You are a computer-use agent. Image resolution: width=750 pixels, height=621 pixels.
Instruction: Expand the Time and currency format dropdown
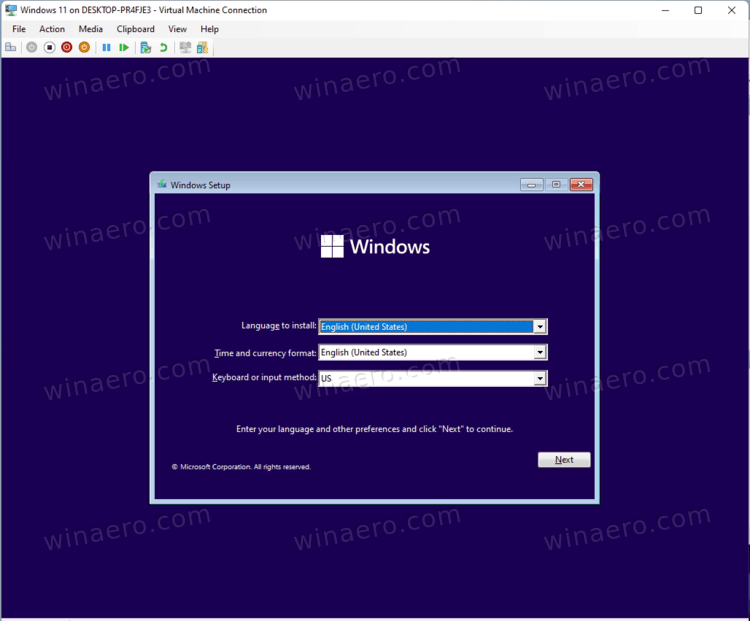click(x=540, y=353)
